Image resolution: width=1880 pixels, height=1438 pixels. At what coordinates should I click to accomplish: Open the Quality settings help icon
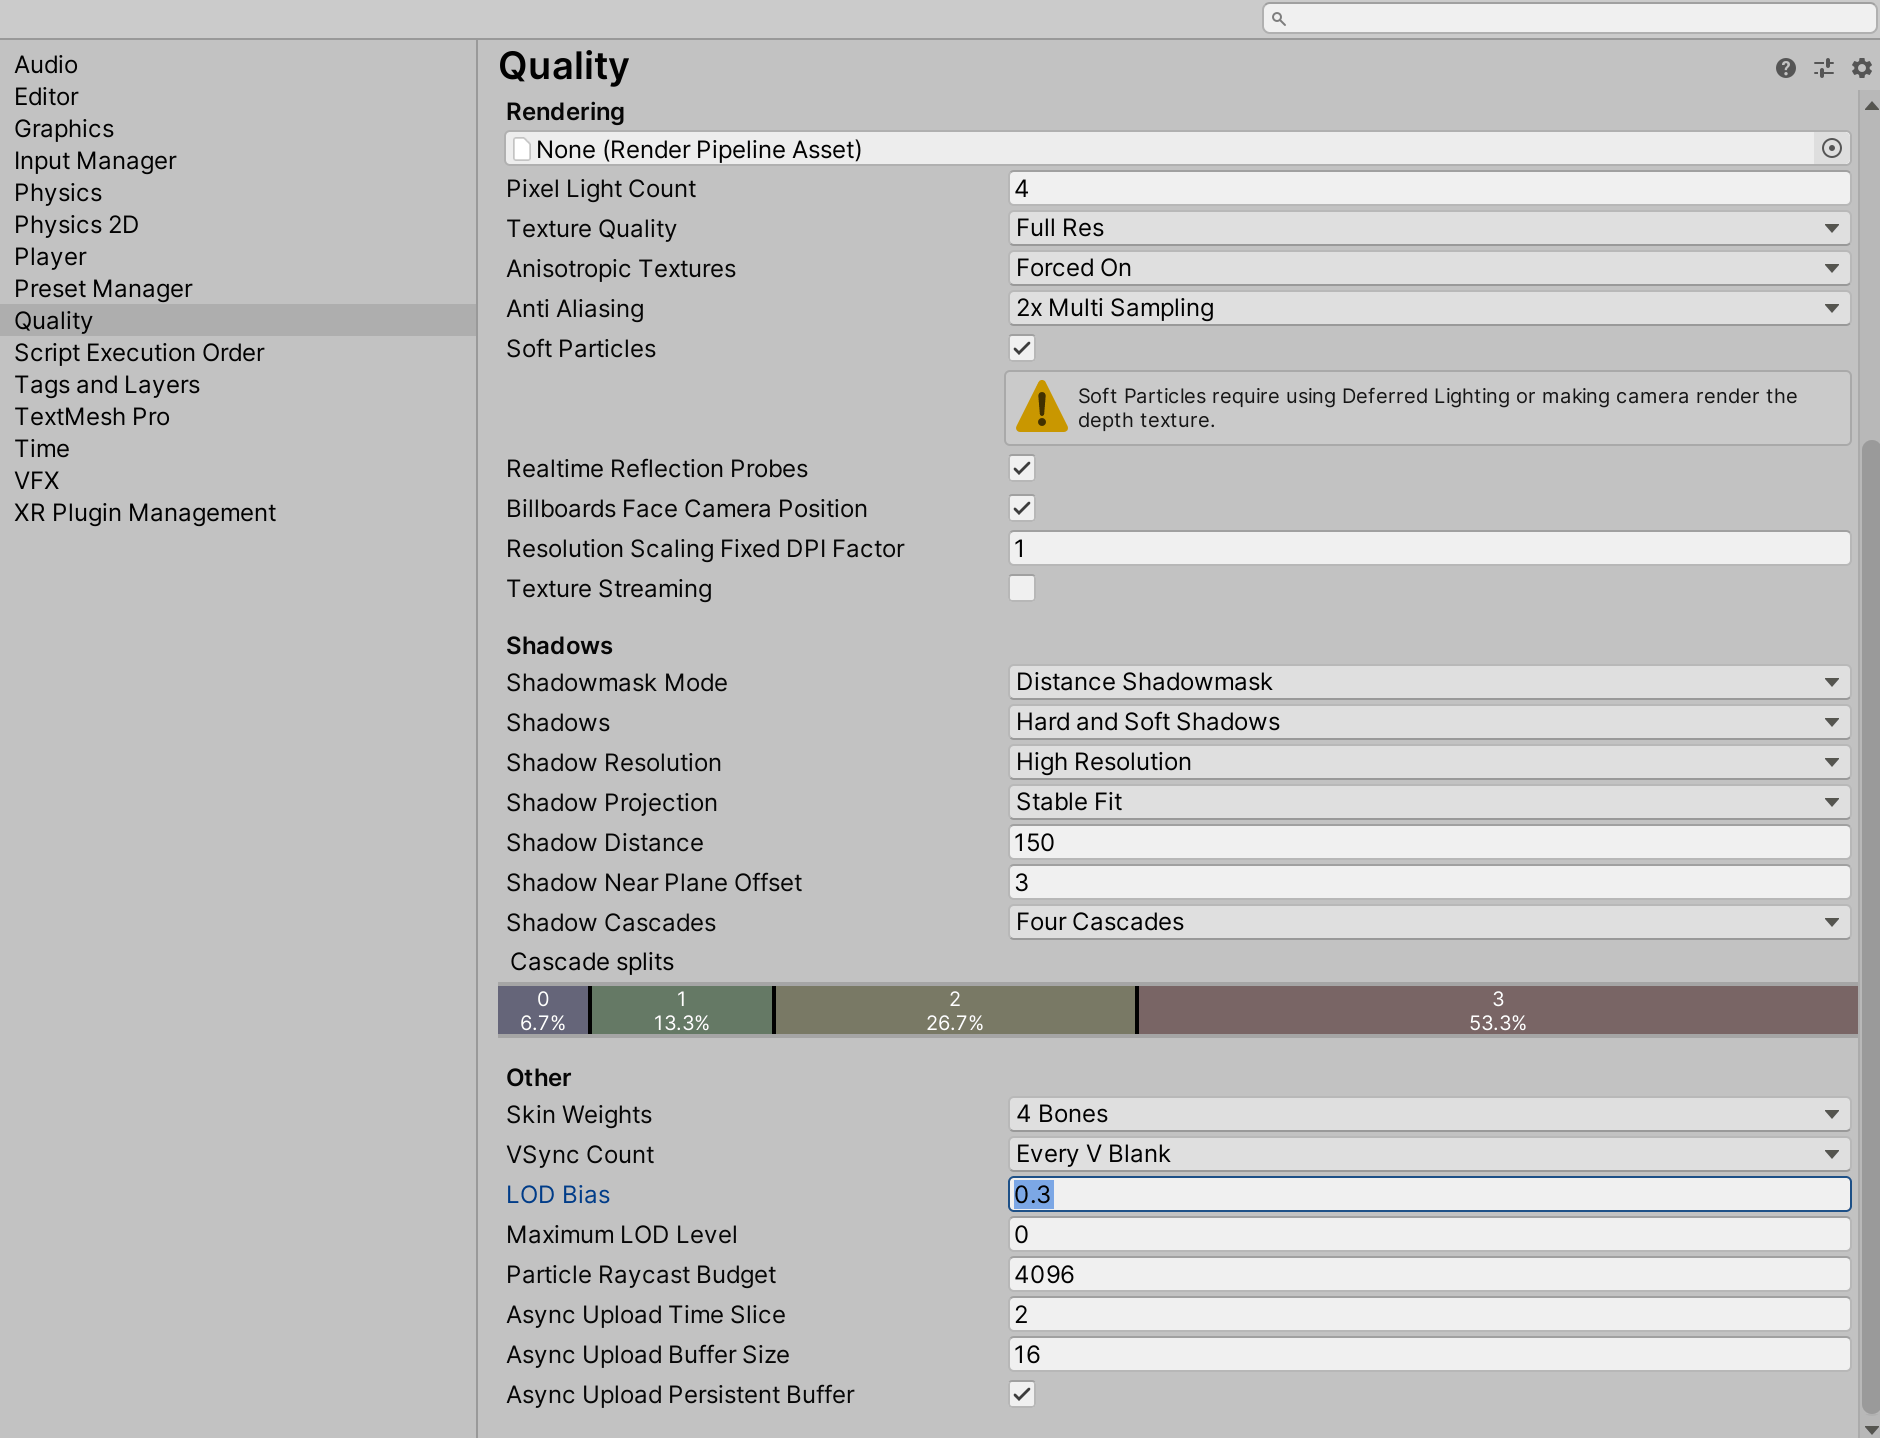coord(1786,68)
